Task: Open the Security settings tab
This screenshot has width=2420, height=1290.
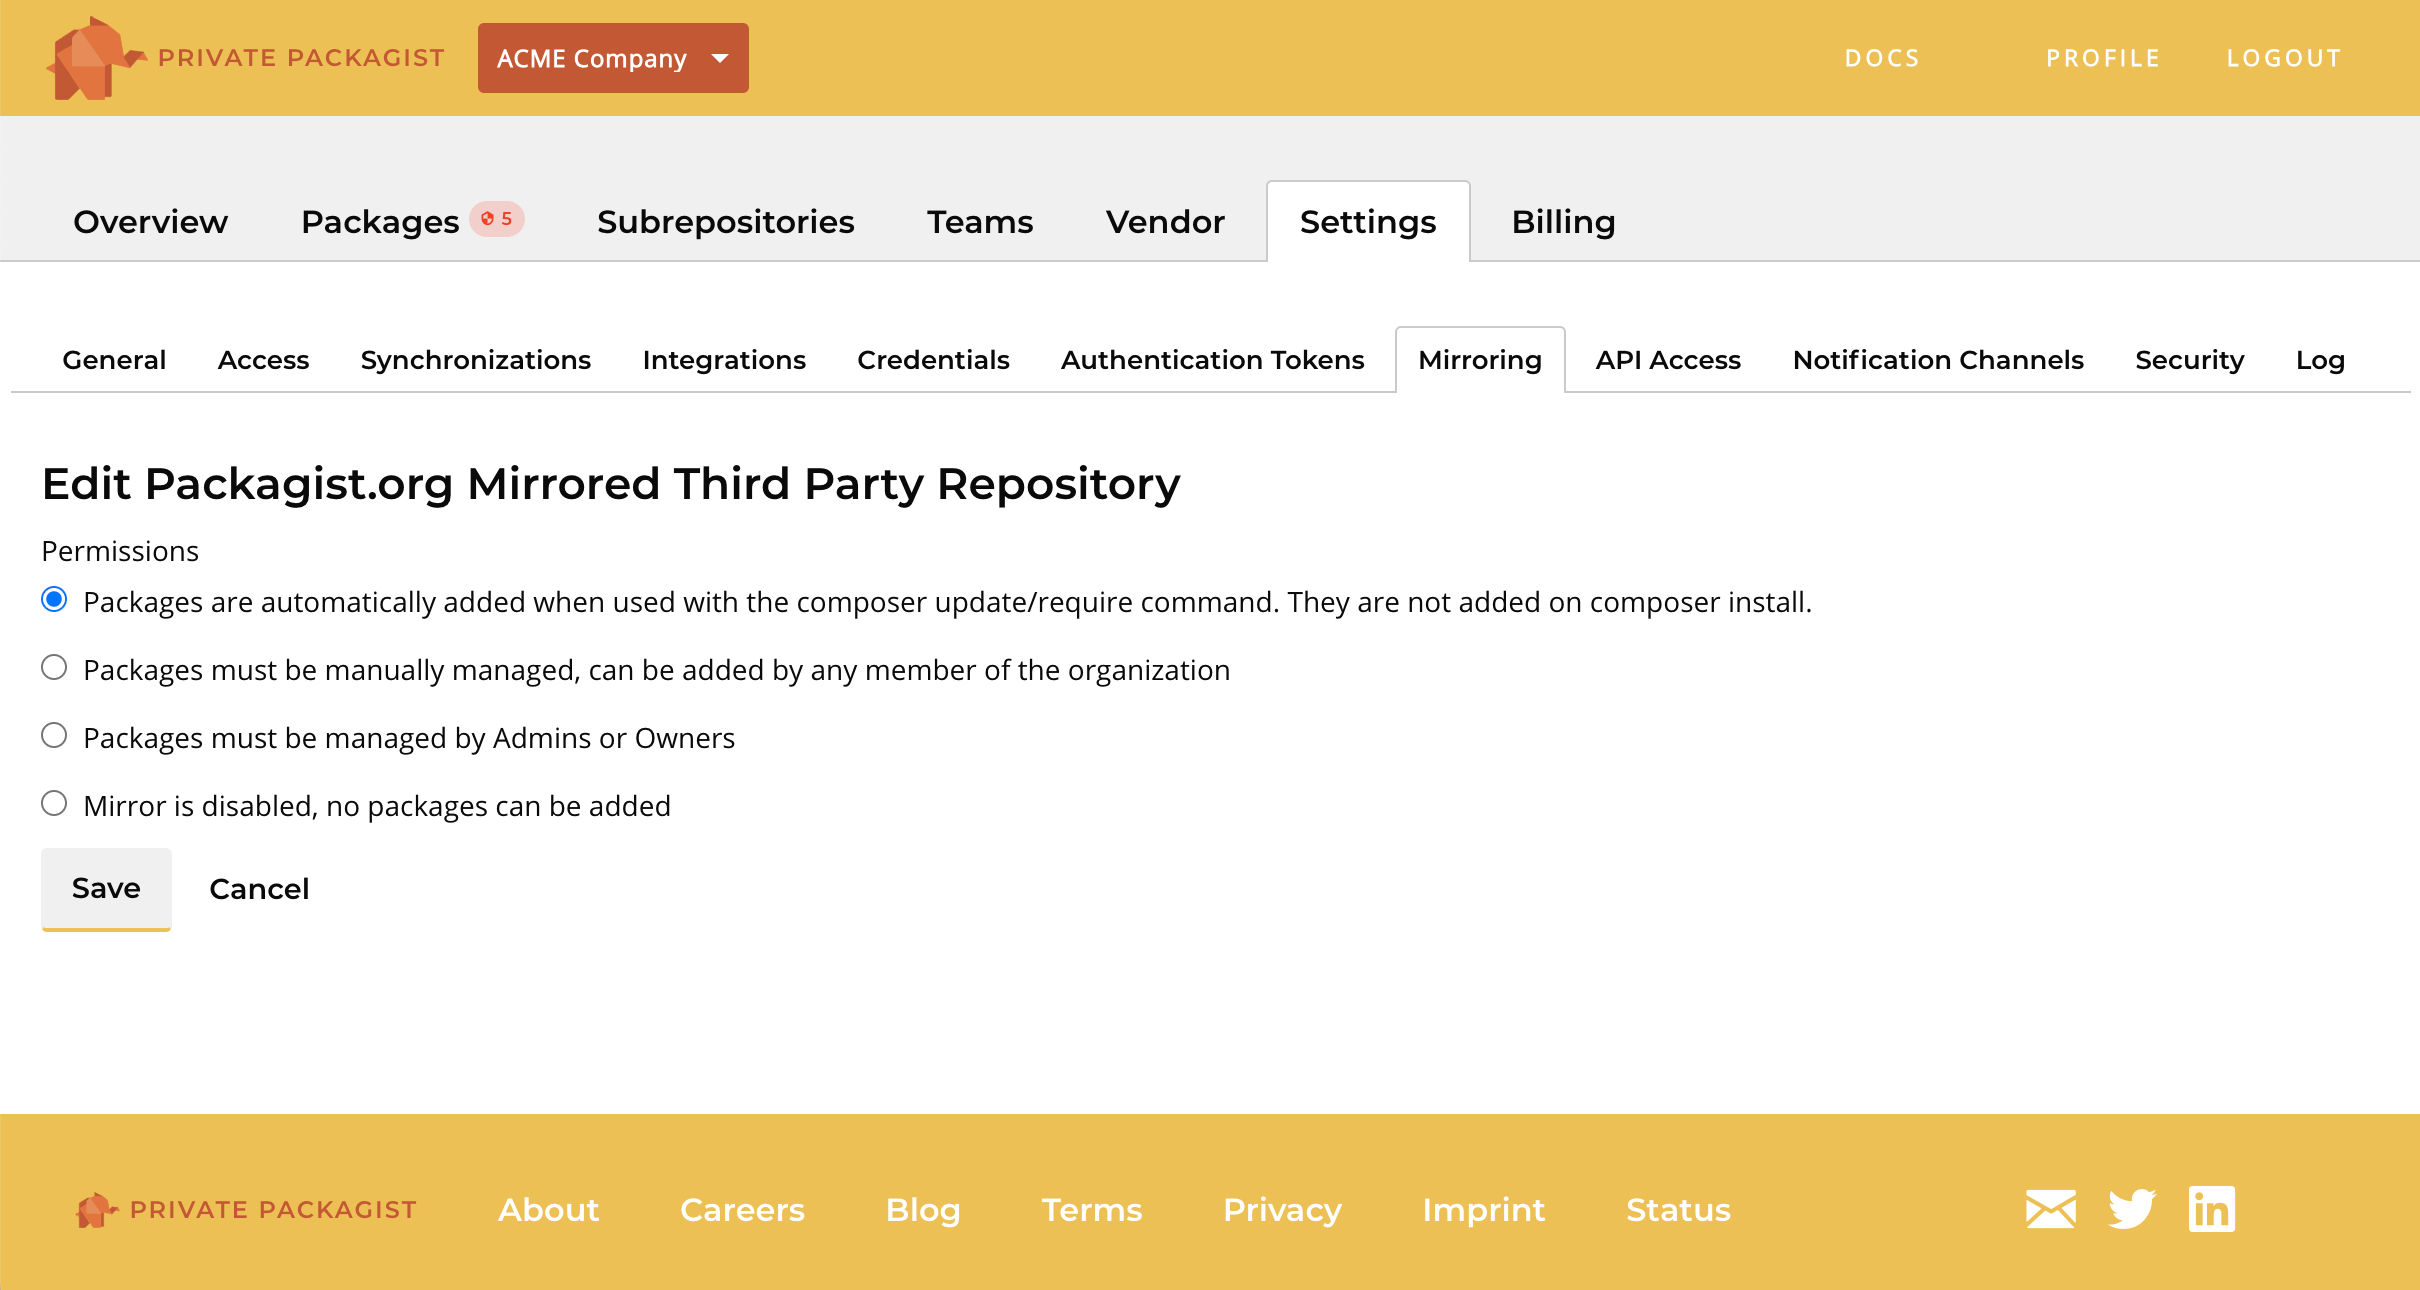Action: [2189, 360]
